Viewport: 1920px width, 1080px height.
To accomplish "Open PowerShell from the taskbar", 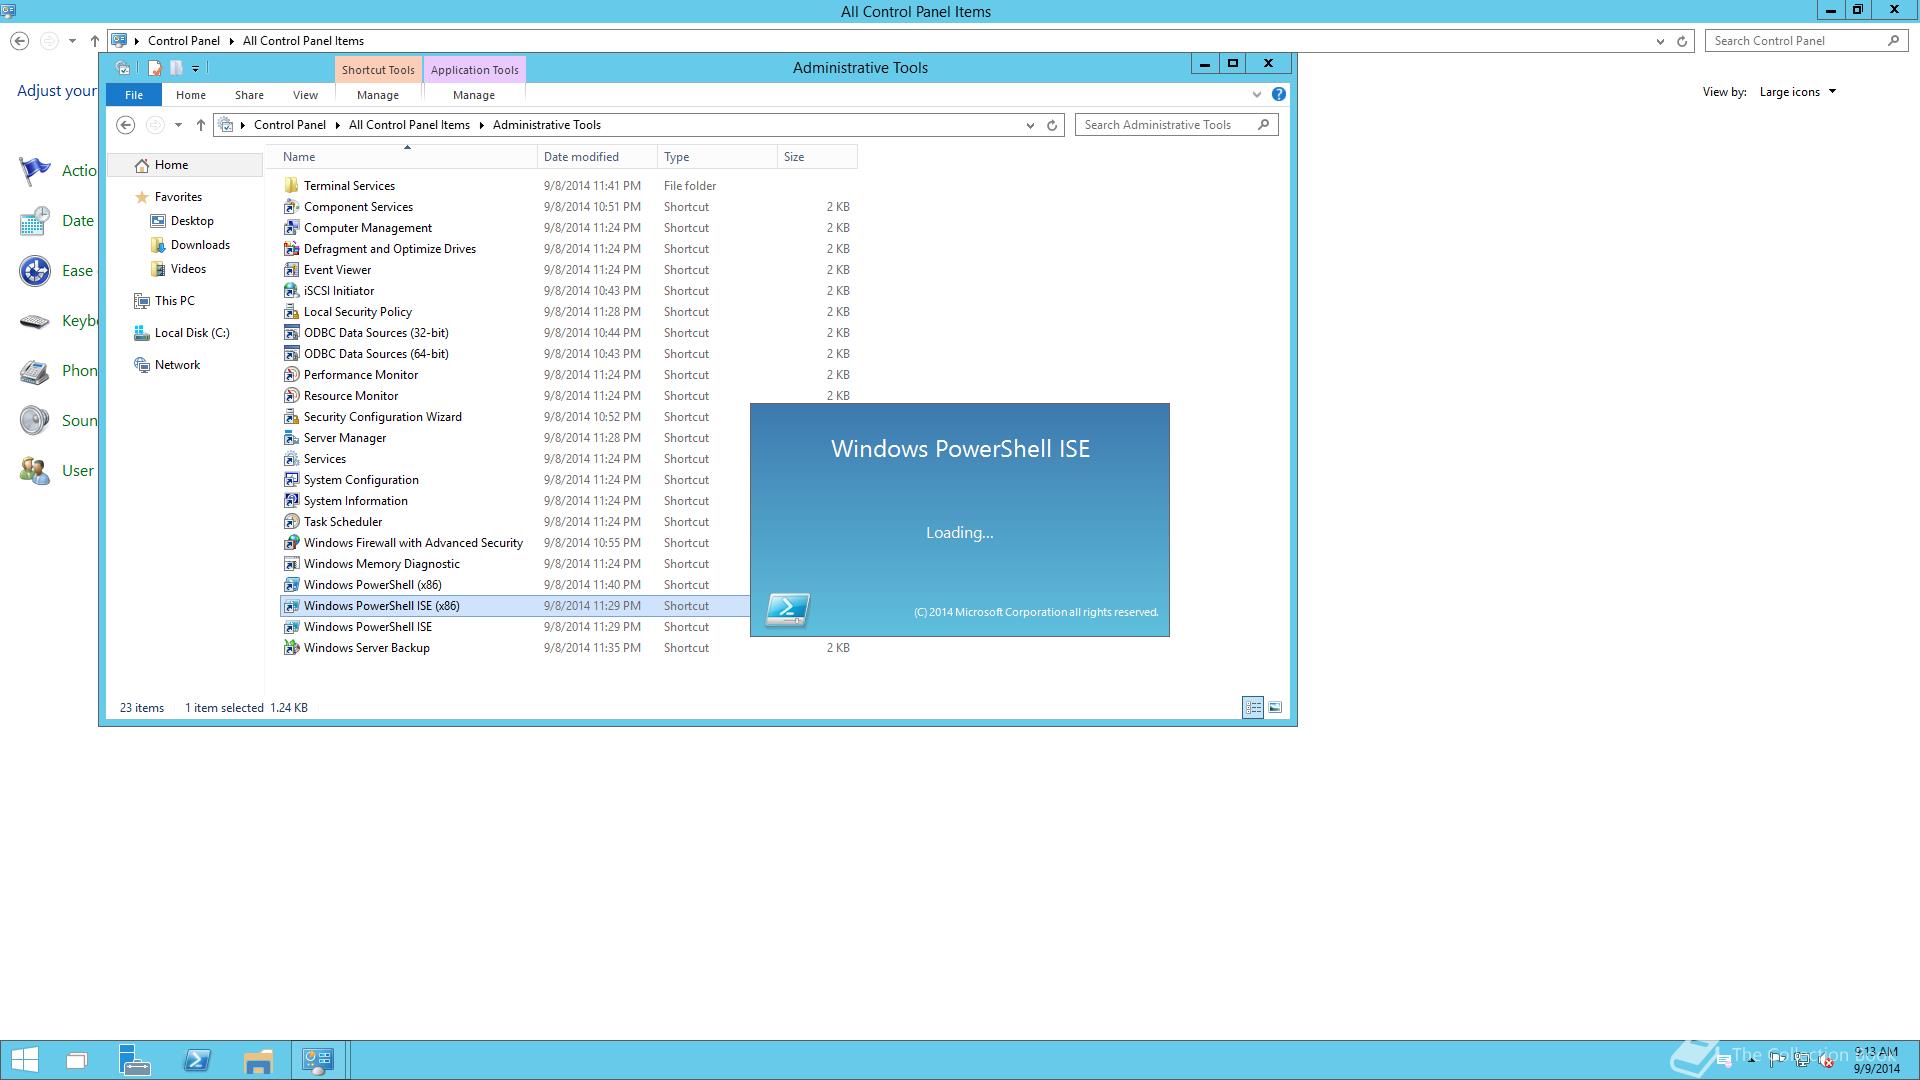I will tap(197, 1060).
